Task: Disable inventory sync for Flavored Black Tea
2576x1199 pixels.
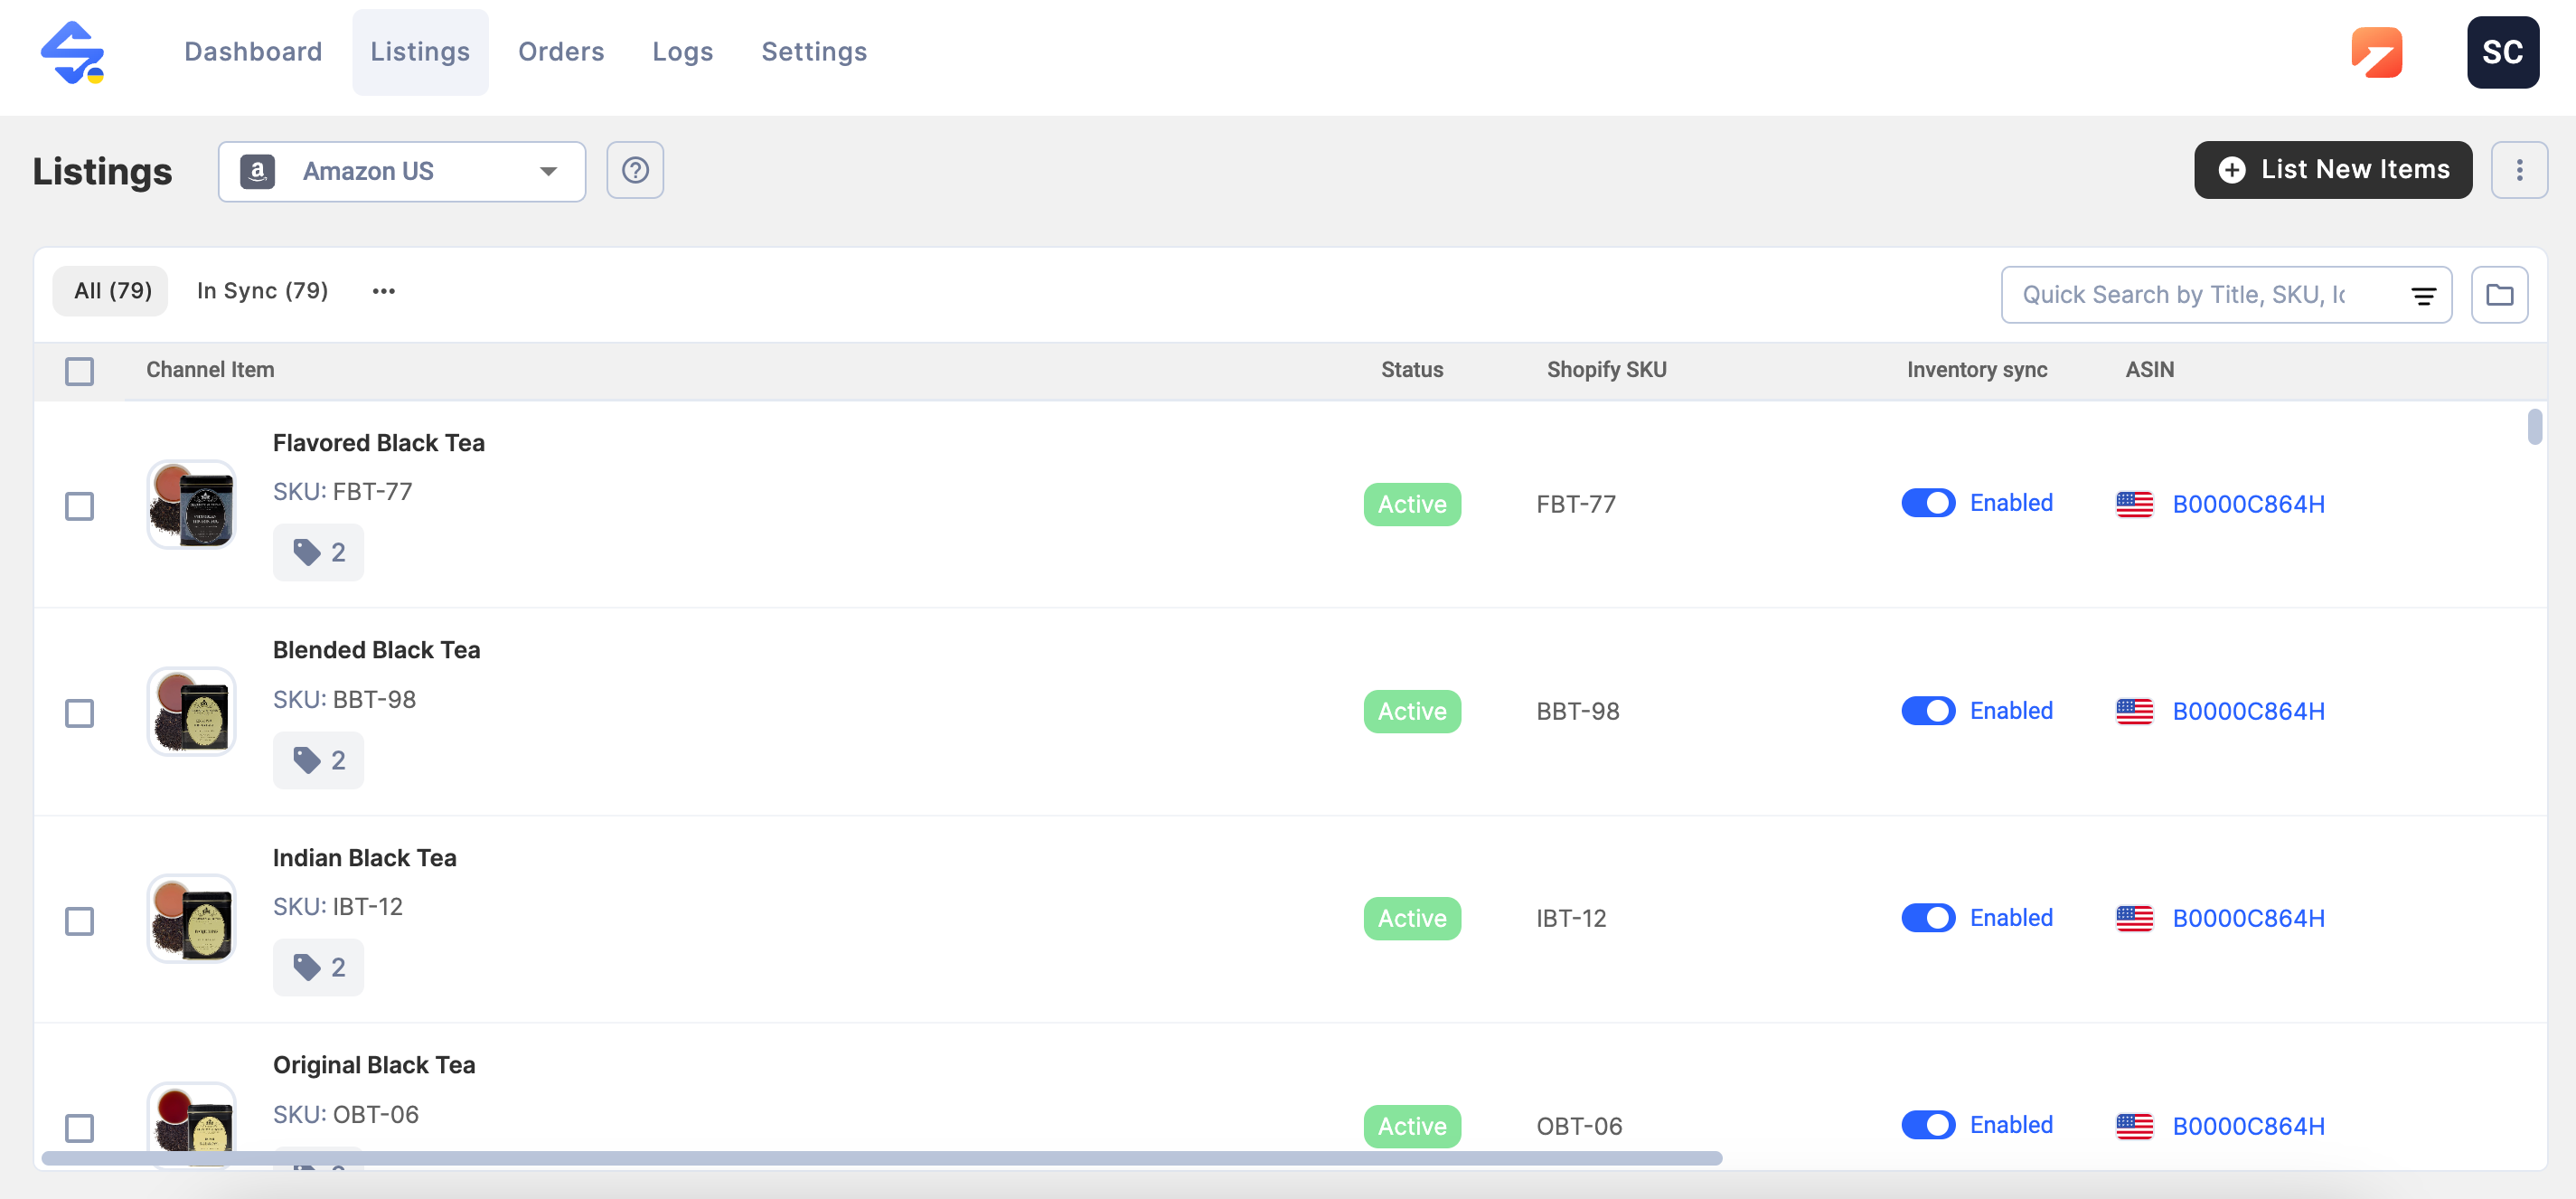Action: click(x=1927, y=503)
